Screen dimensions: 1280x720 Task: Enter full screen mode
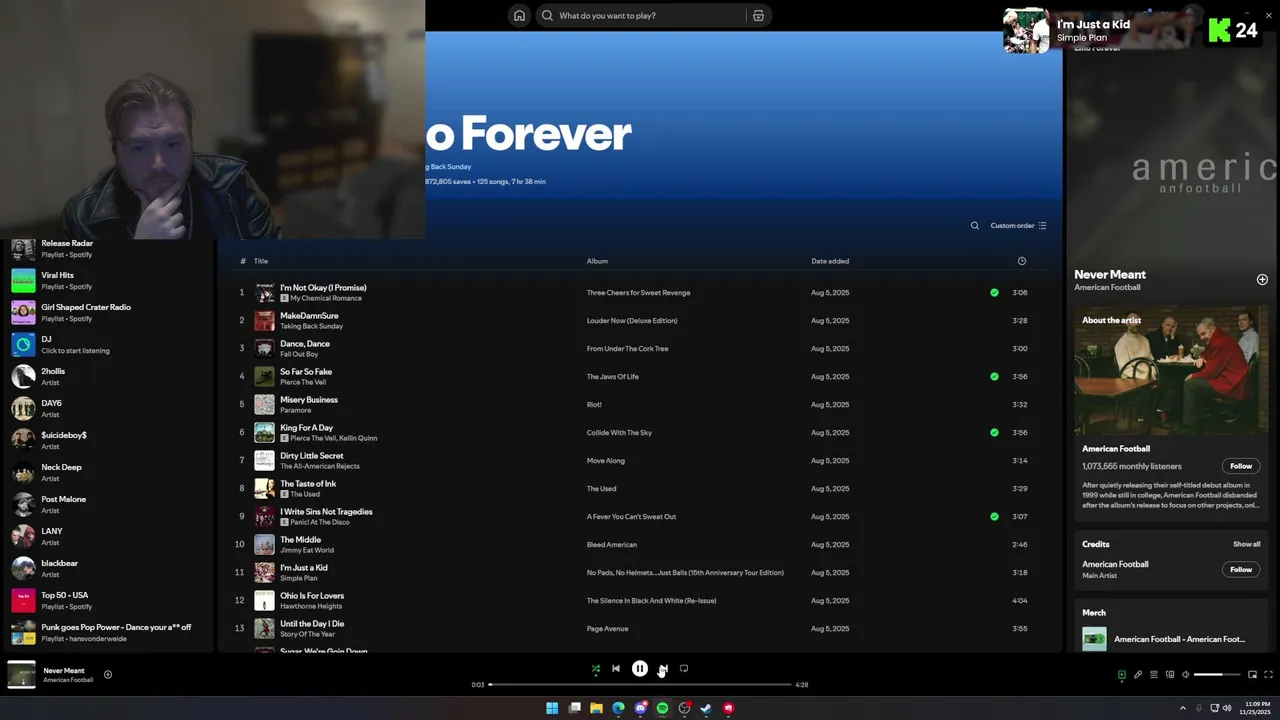point(1268,675)
